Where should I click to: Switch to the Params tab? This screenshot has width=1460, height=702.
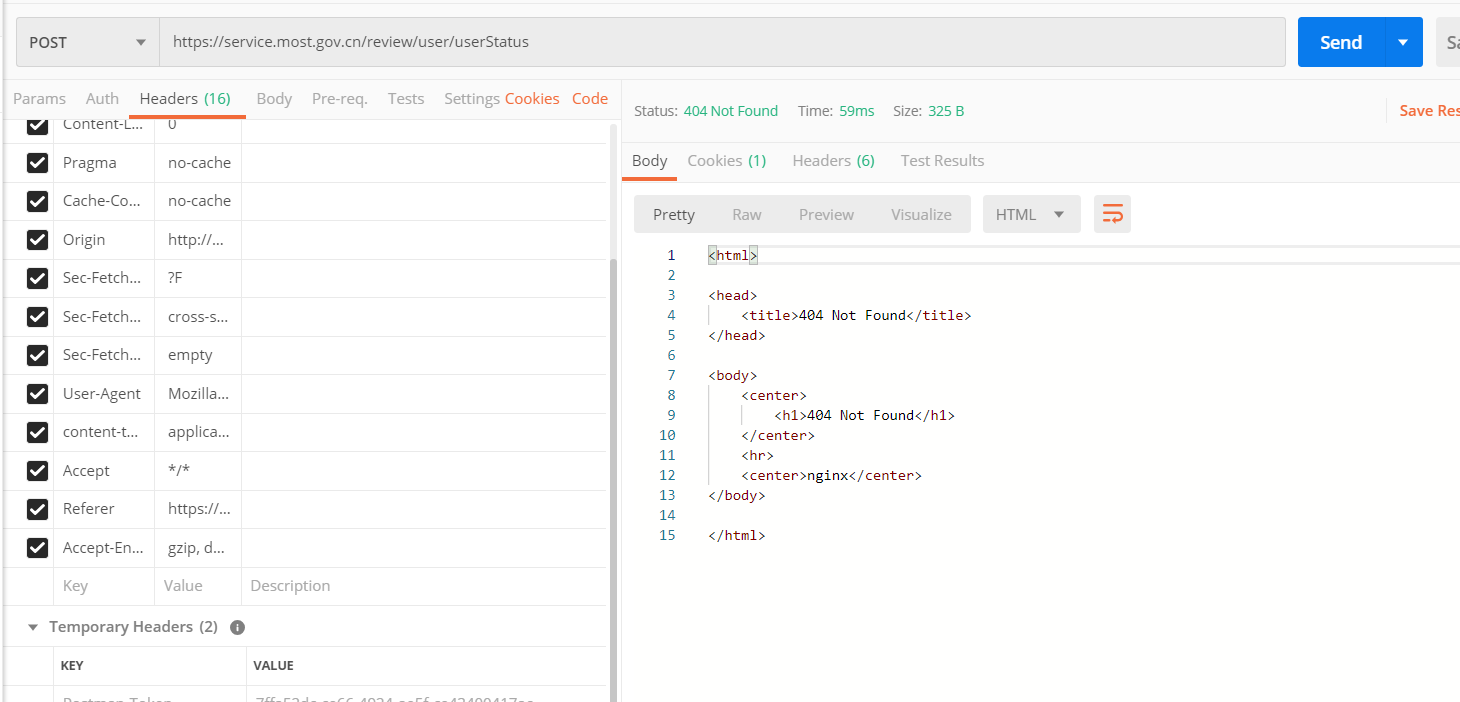pos(39,98)
